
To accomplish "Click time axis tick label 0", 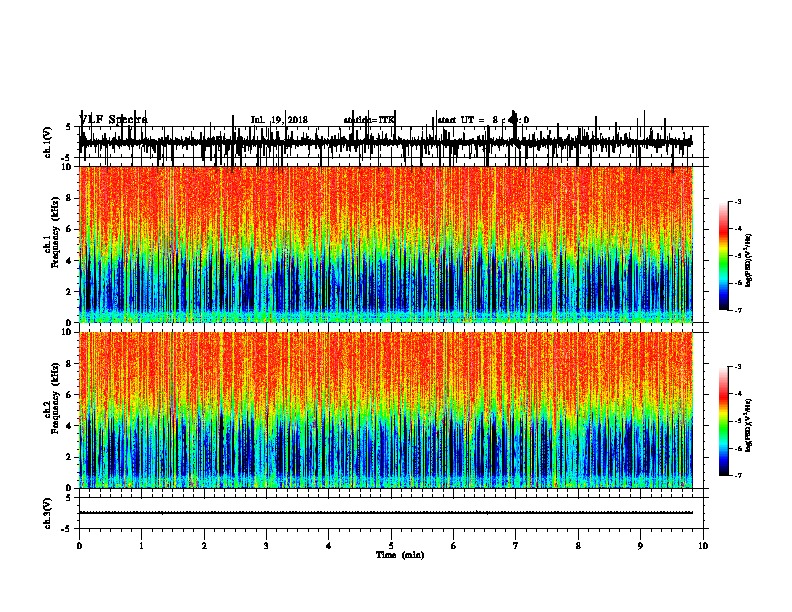I will [79, 546].
